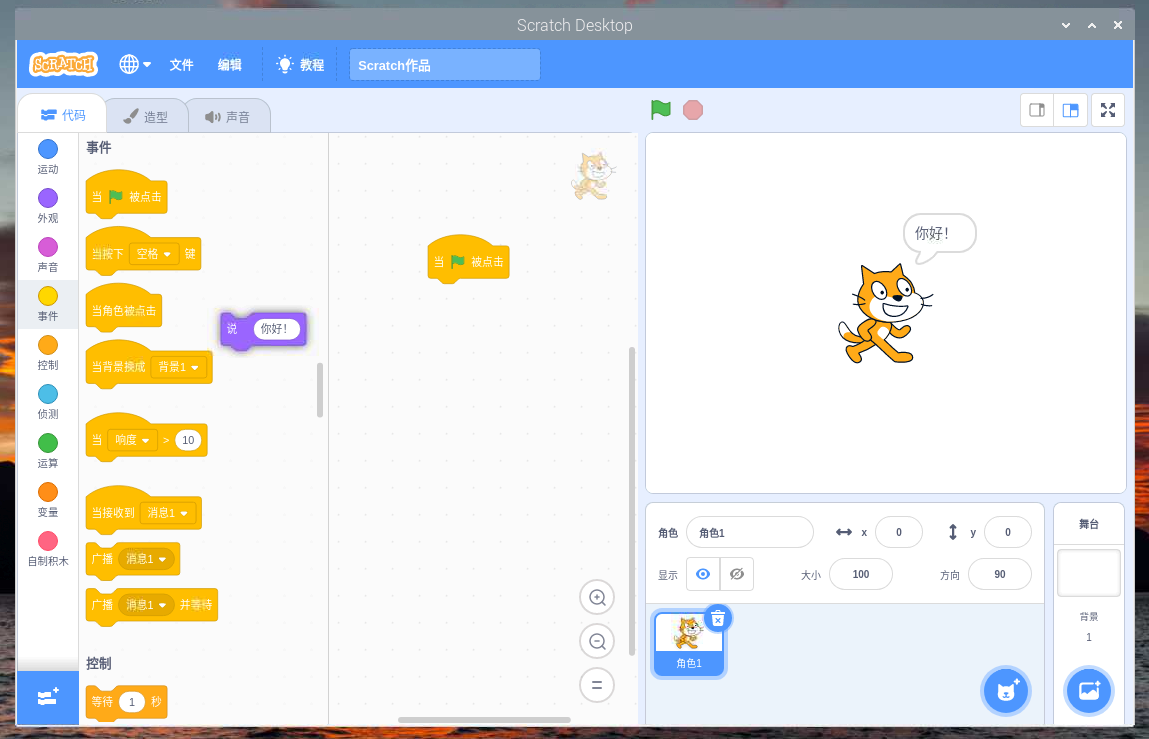Click the x position field
The image size is (1149, 739).
click(898, 532)
